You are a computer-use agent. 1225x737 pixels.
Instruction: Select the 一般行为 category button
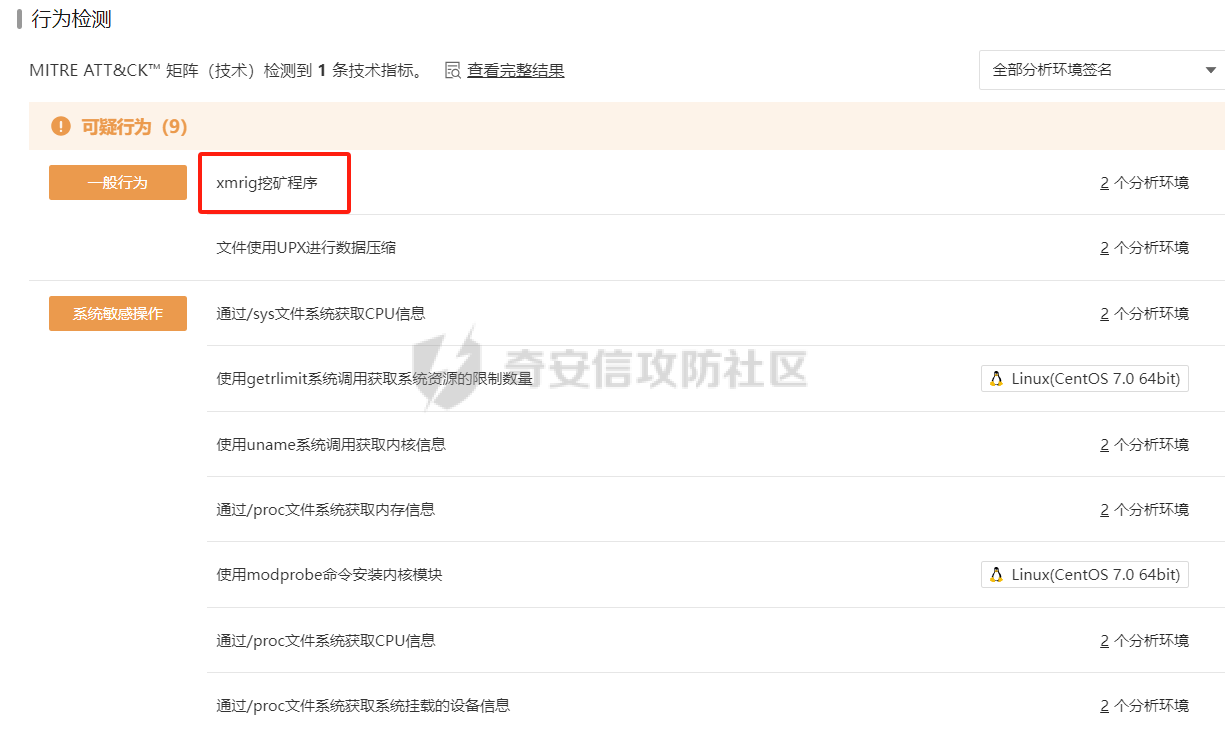[118, 183]
